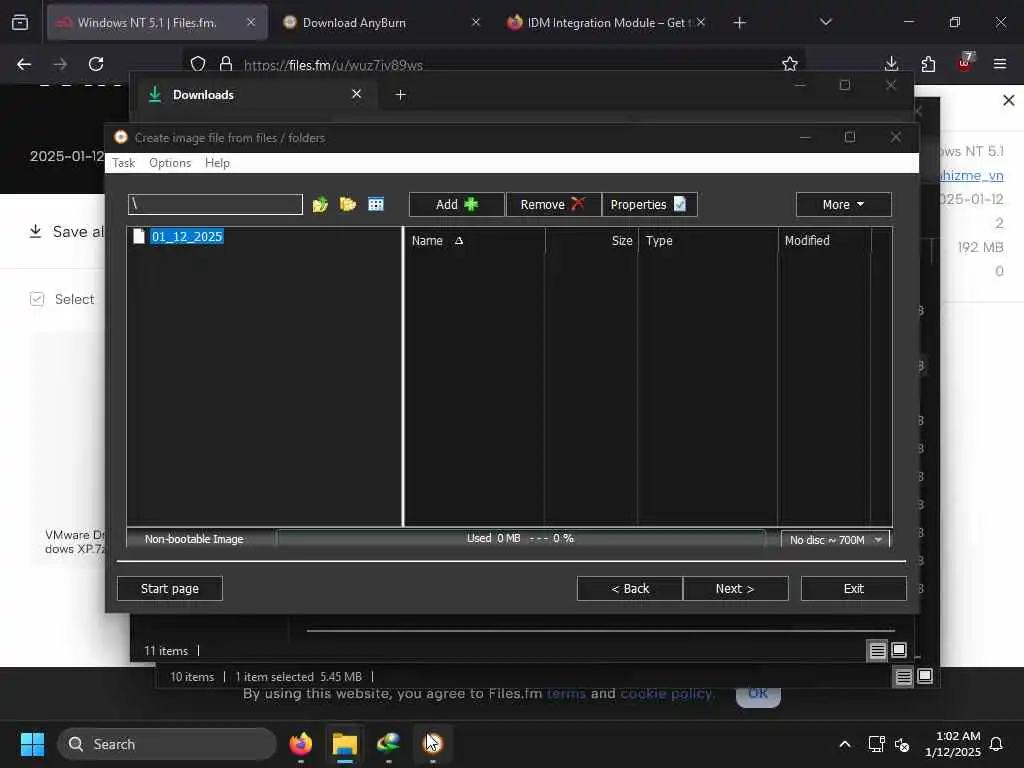Screen dimensions: 1024x768
Task: Click the browser back arrow
Action: [24, 64]
